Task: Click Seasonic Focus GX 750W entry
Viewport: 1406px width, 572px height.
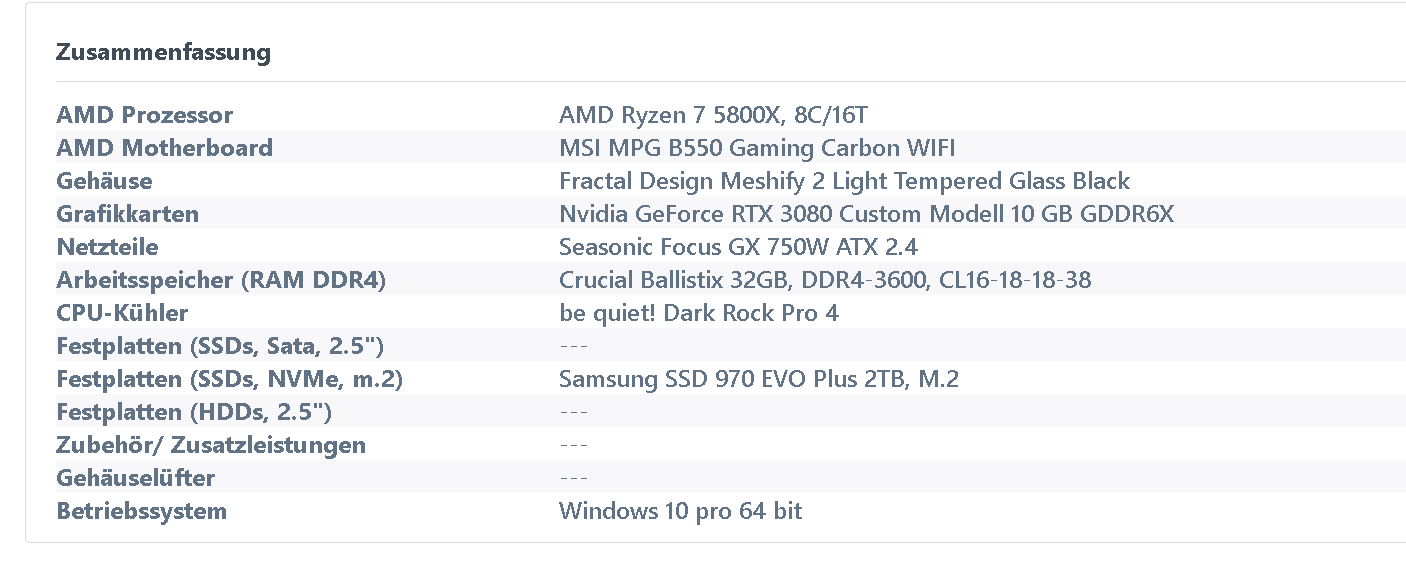Action: pos(738,247)
